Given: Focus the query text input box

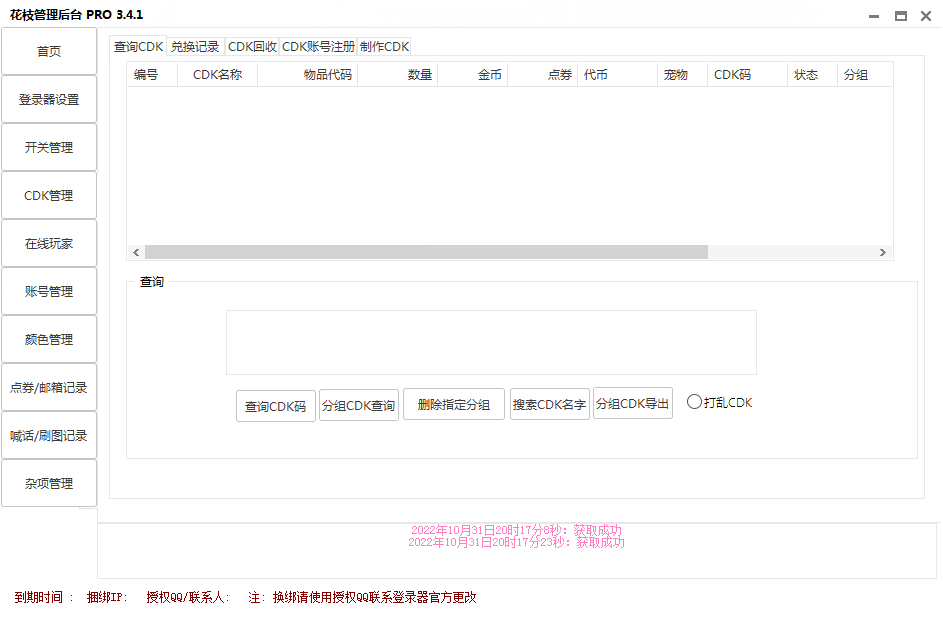Looking at the screenshot, I should [491, 342].
